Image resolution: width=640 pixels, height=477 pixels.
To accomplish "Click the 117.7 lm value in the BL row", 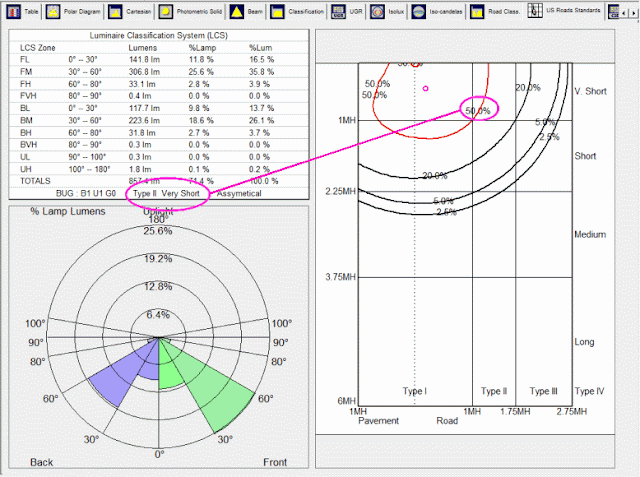I will point(144,108).
